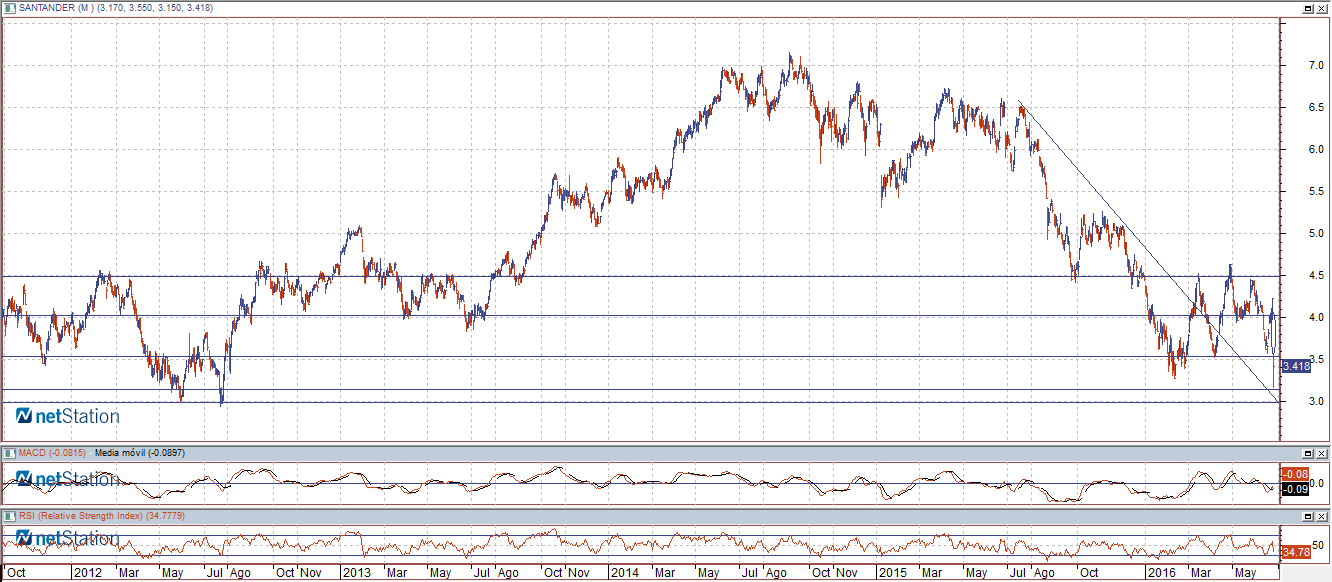This screenshot has width=1332, height=582.
Task: Select the horizontal resistance line at 4.5
Action: (640, 276)
